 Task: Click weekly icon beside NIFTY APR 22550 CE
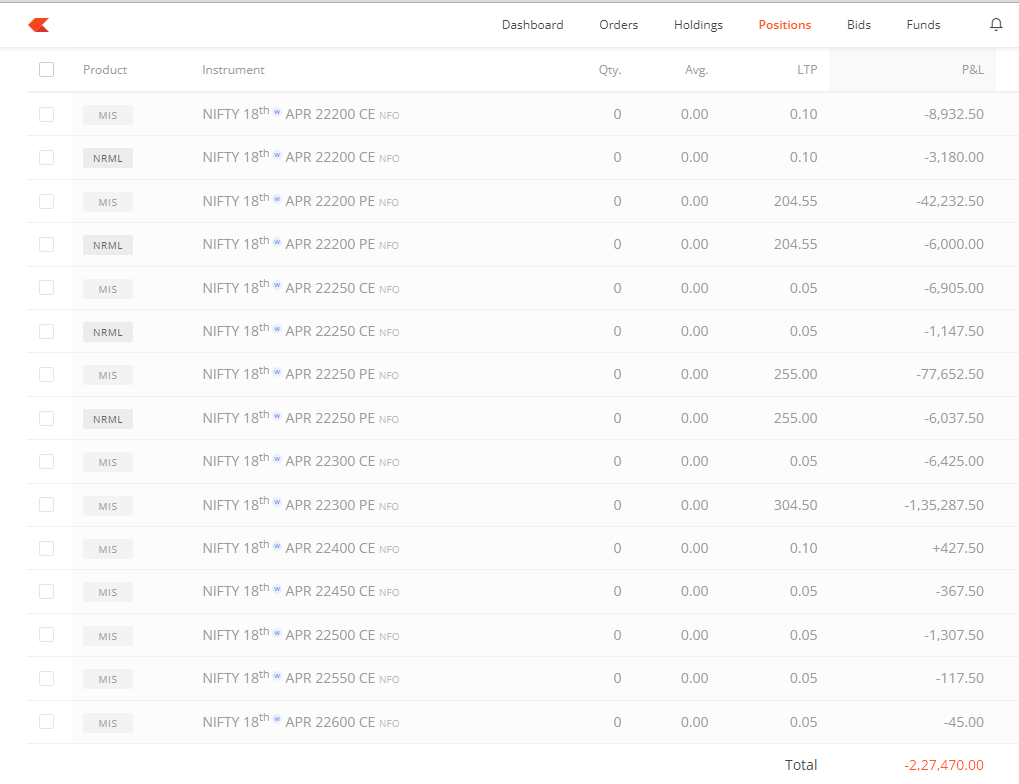point(277,676)
